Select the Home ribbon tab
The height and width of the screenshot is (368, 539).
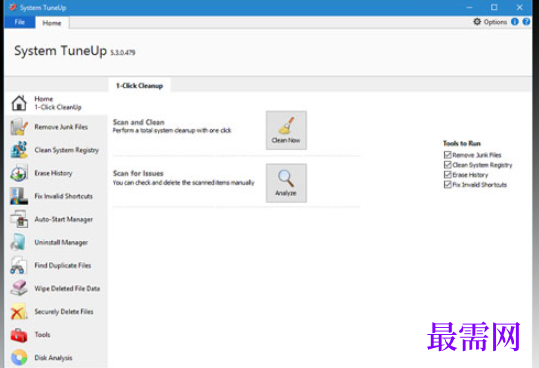coord(52,23)
